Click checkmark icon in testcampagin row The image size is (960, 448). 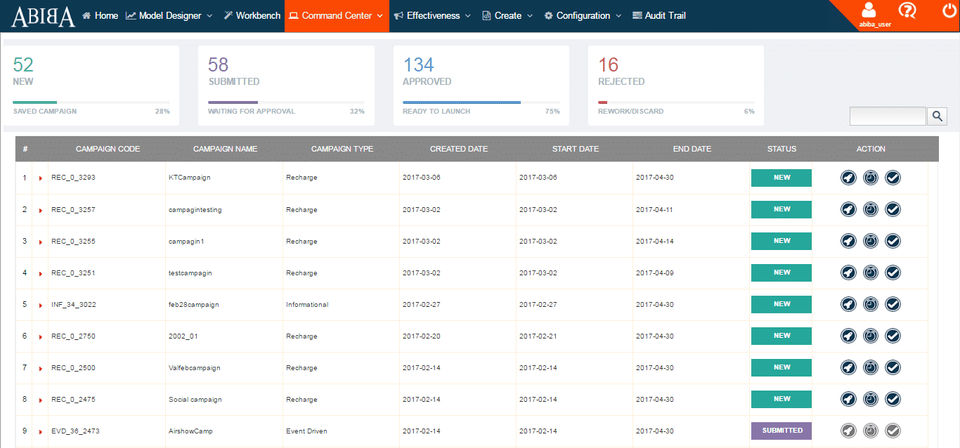pyautogui.click(x=893, y=272)
